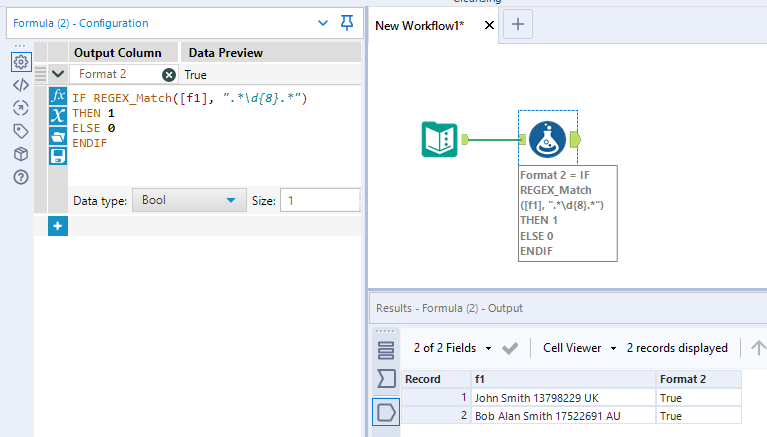Open the XML view icon in sidebar
767x437 pixels.
(x=21, y=84)
